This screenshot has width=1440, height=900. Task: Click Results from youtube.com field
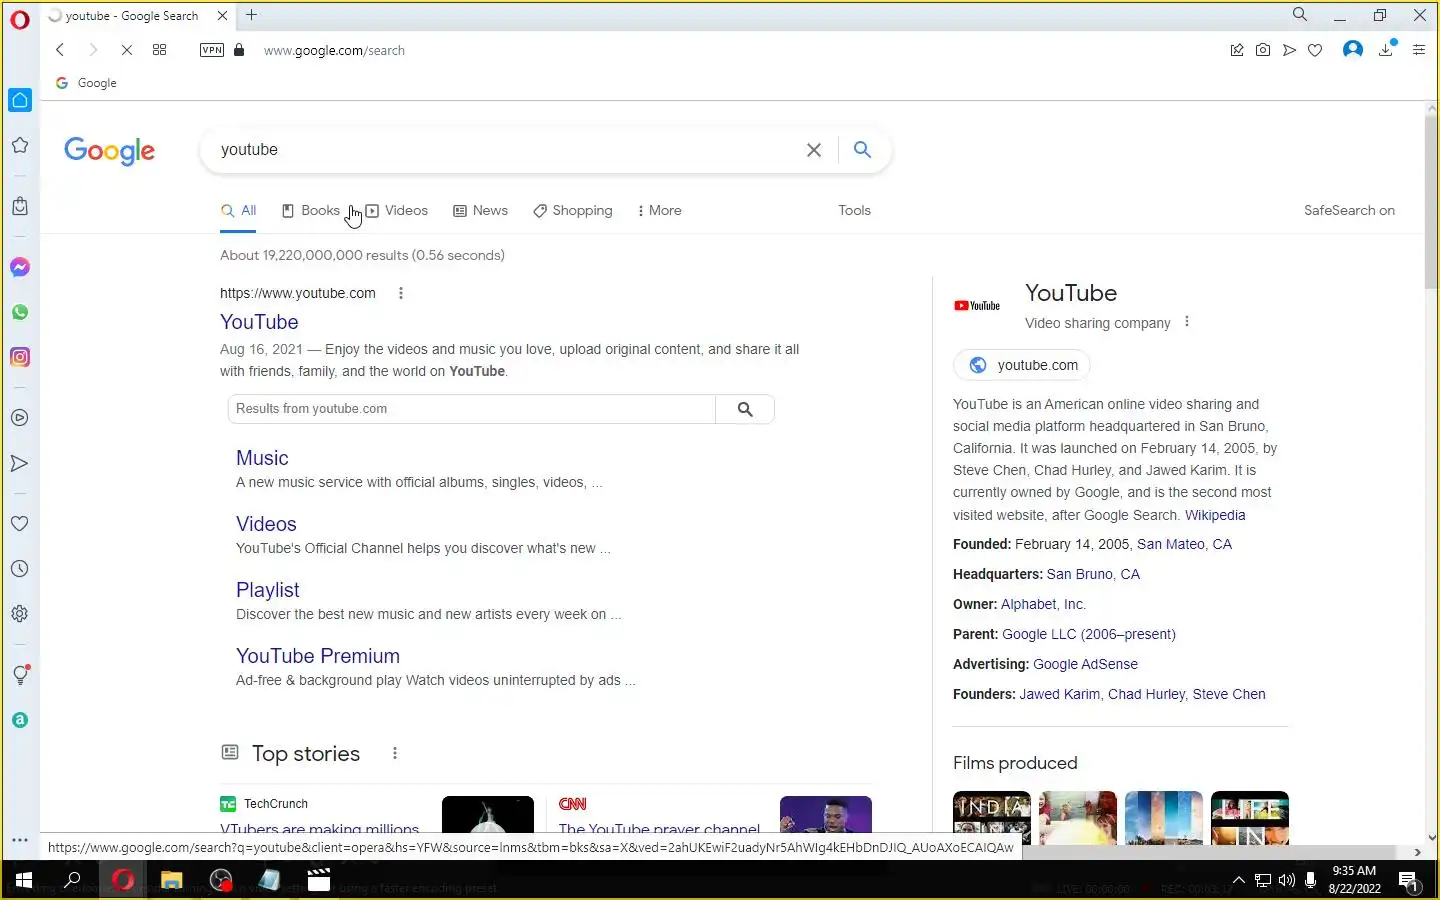[471, 409]
